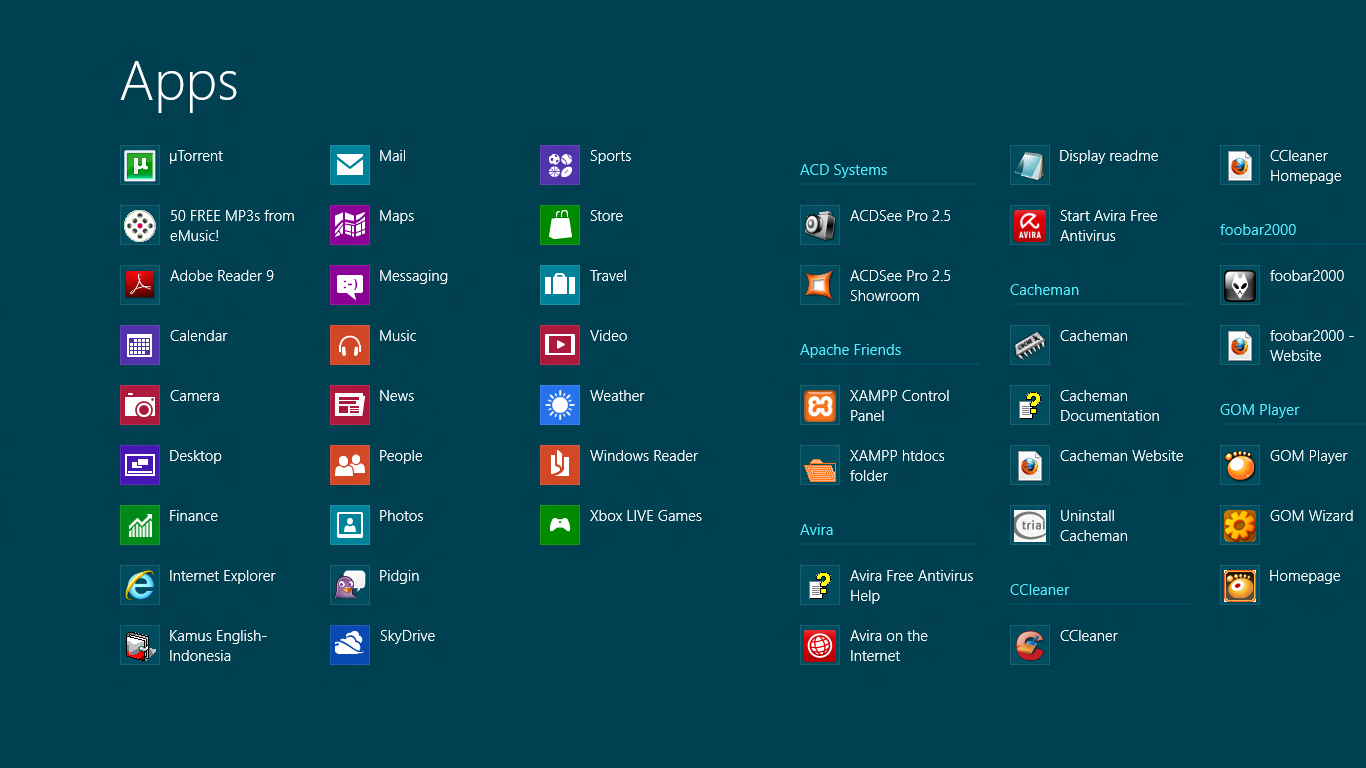The width and height of the screenshot is (1366, 768).
Task: Open the Messaging app icon
Action: coord(350,285)
